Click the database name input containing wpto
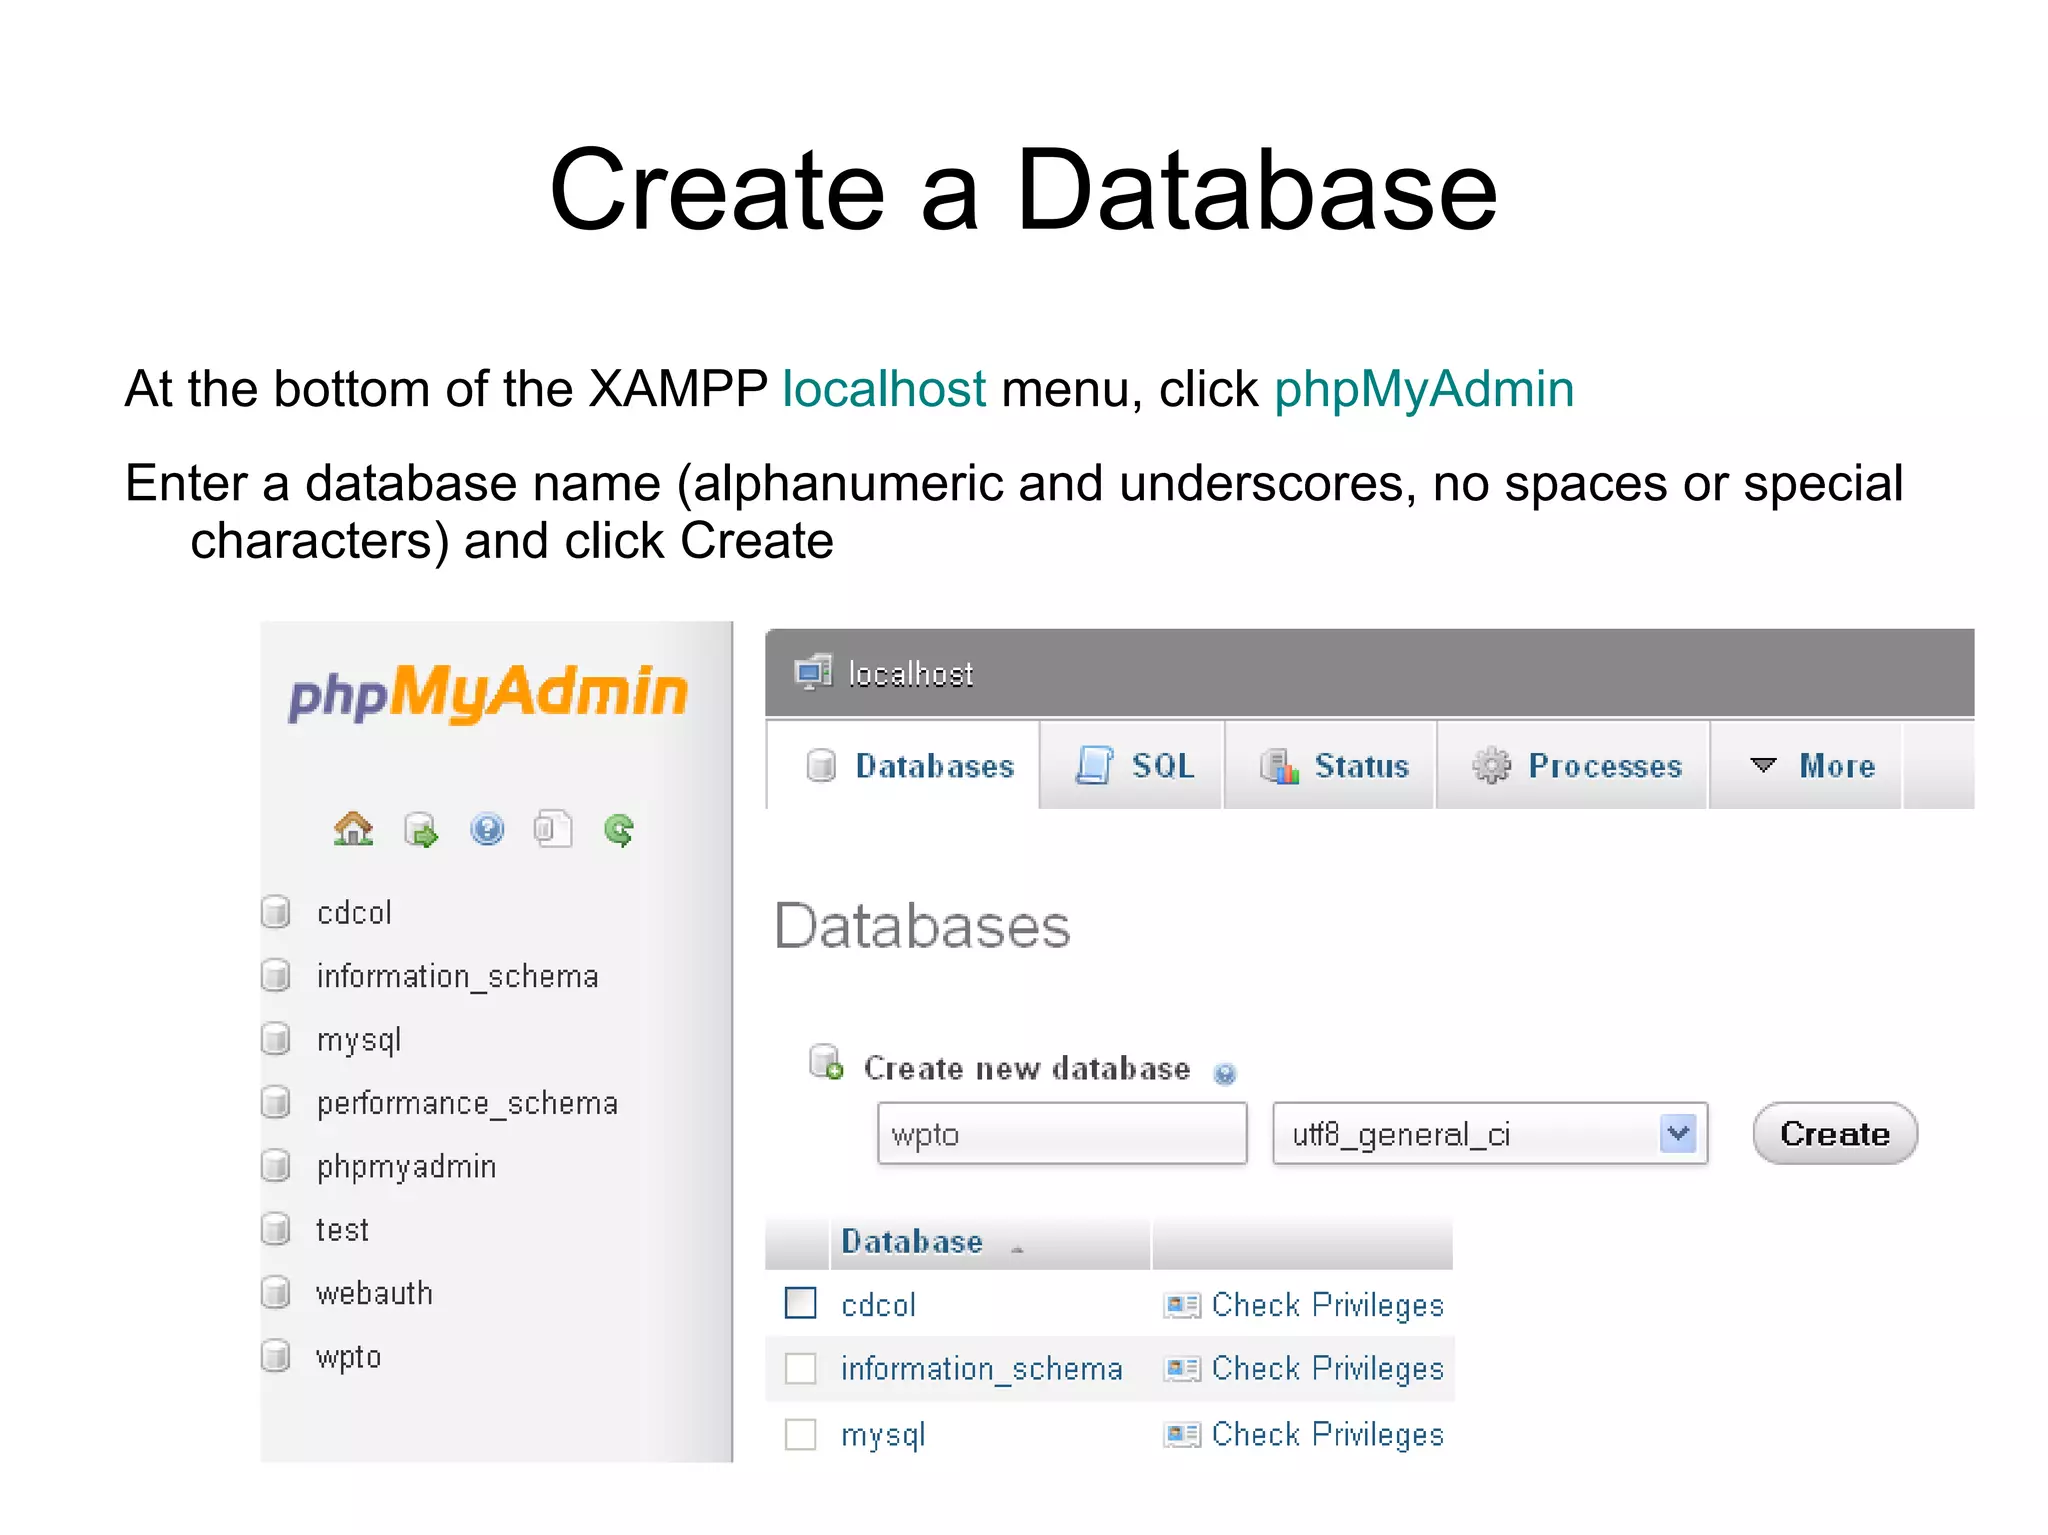 pyautogui.click(x=1062, y=1134)
